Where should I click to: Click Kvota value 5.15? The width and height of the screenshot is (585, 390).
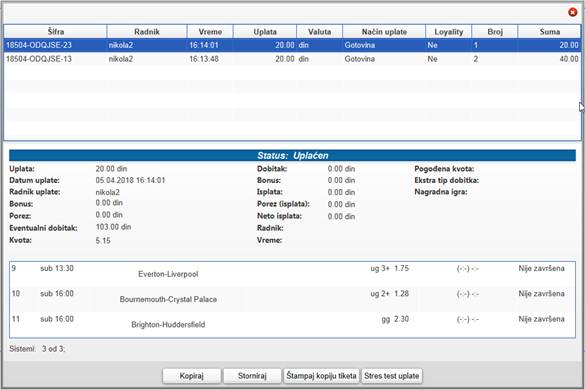[x=103, y=241]
